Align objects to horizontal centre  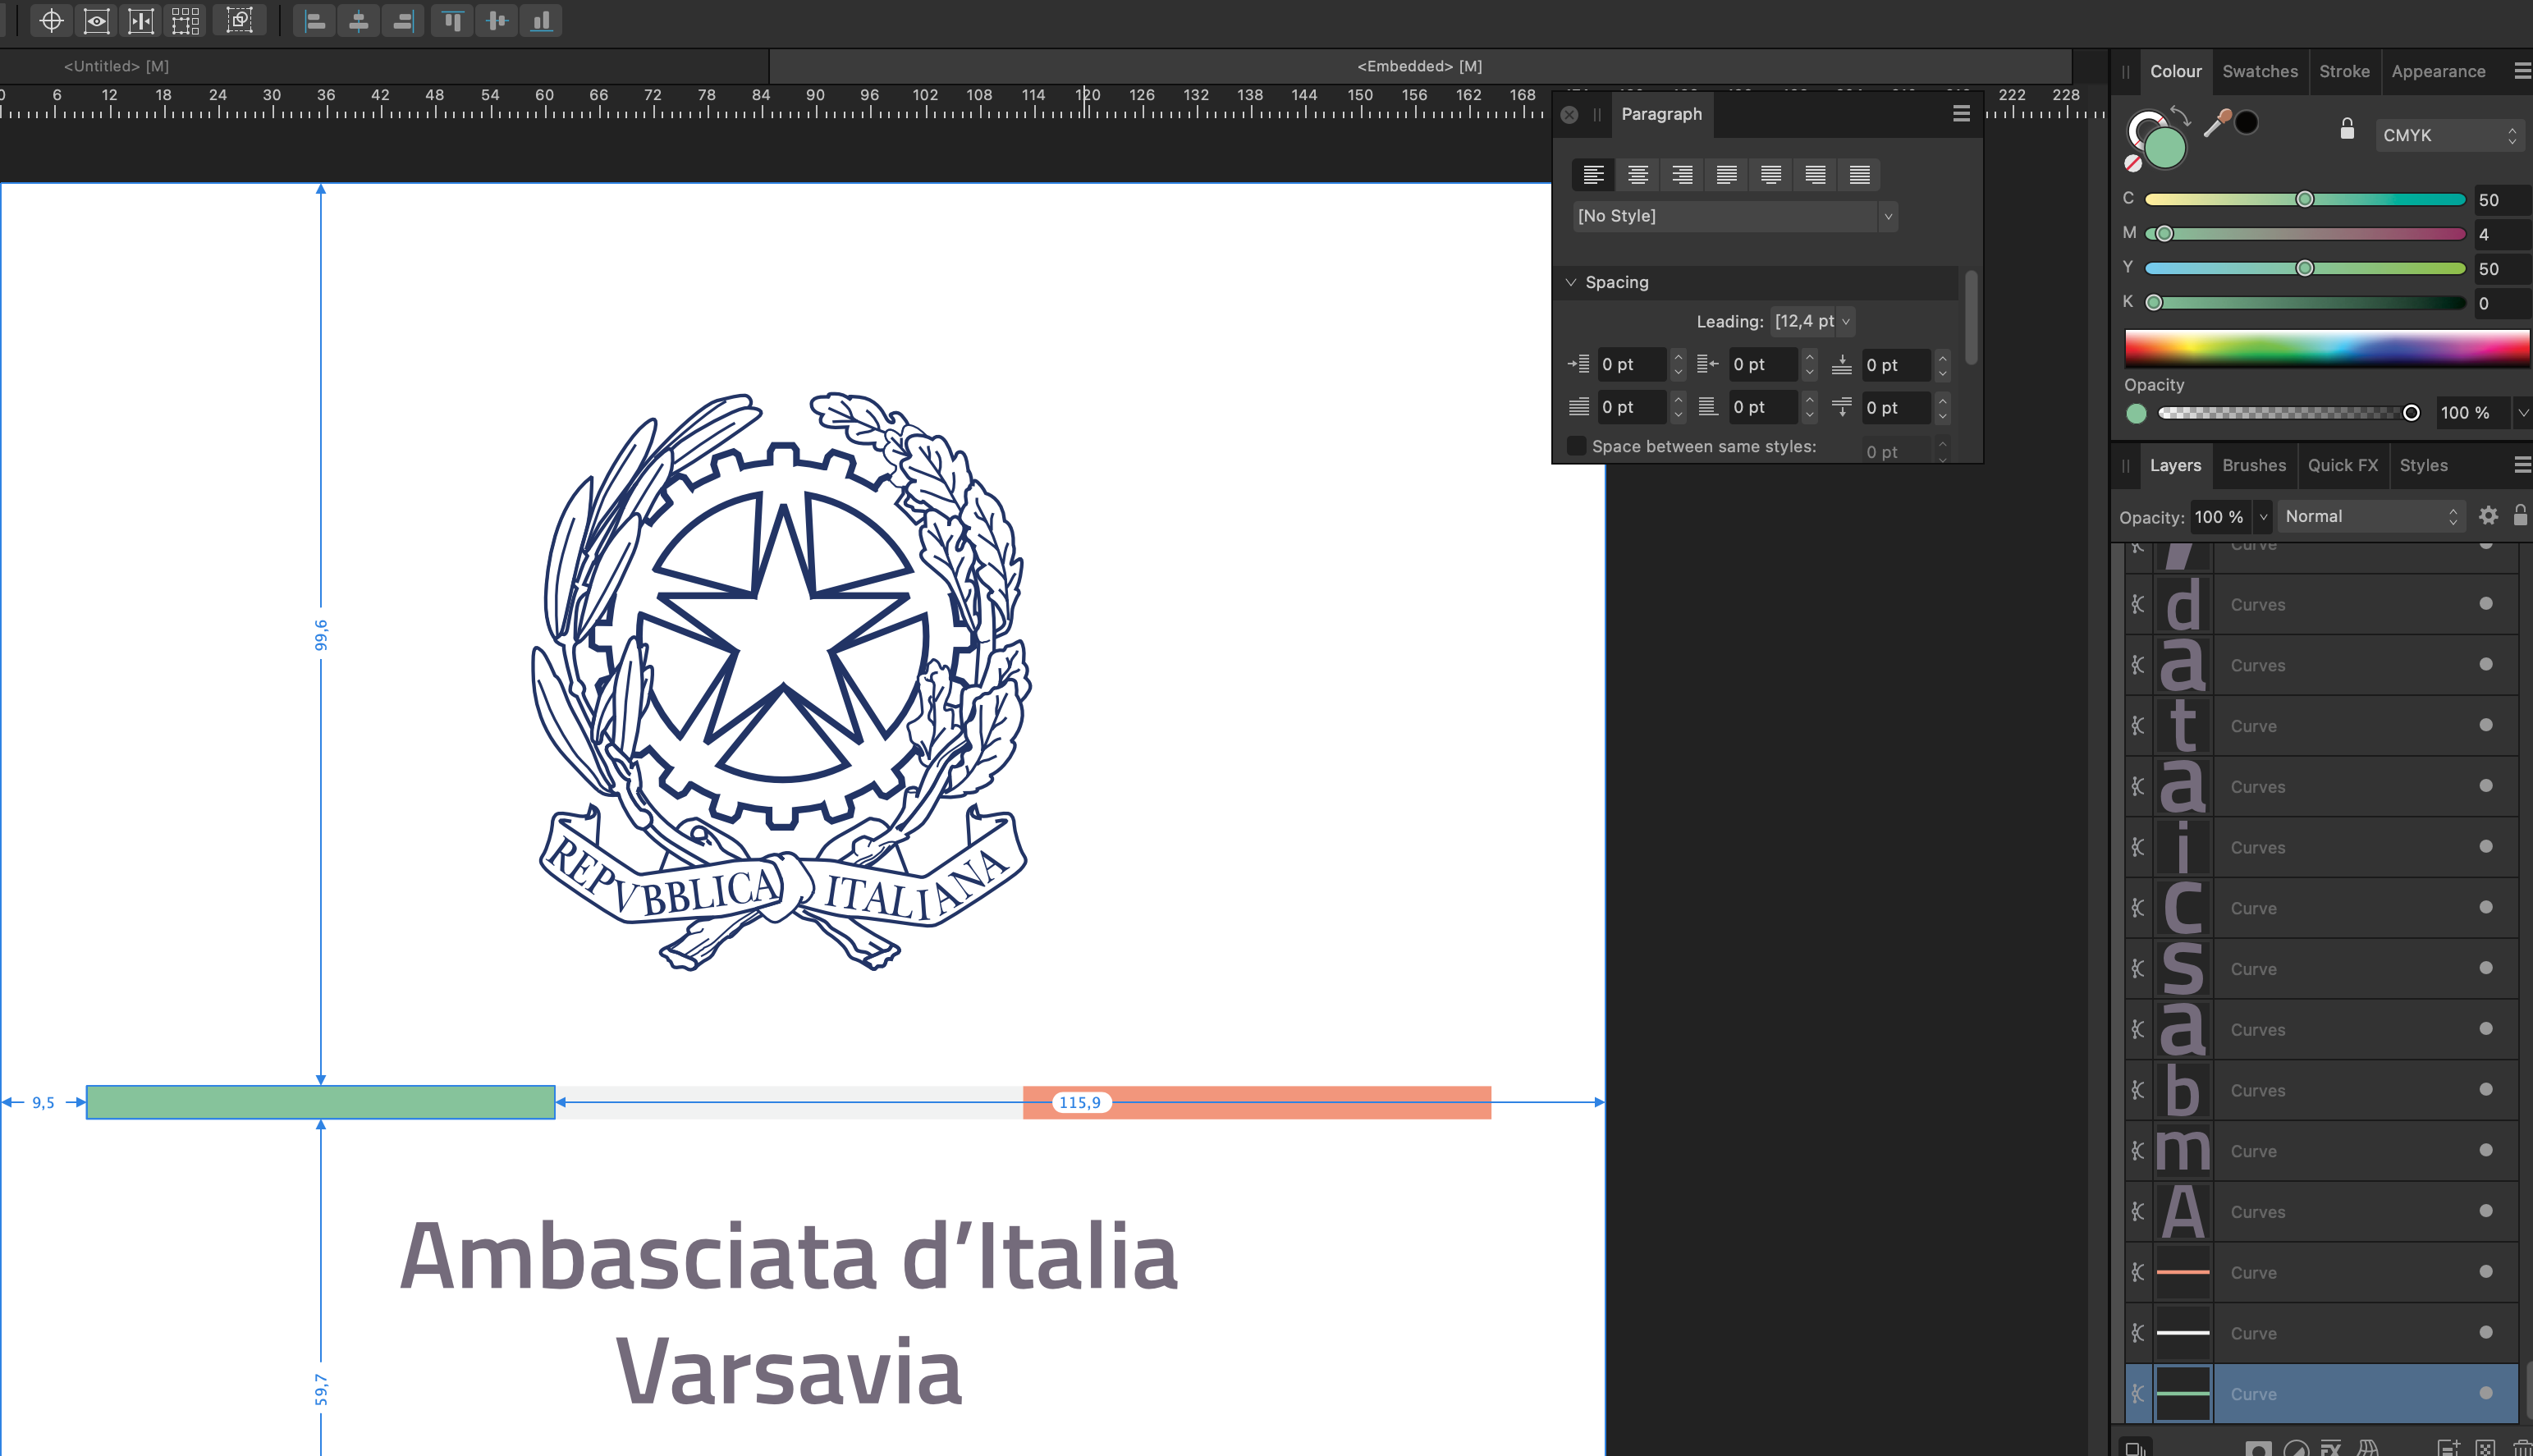coord(359,21)
